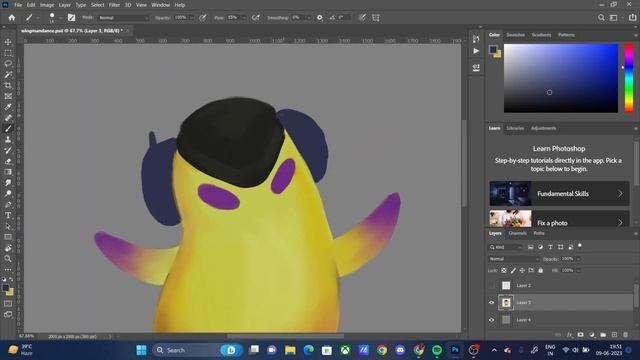The height and width of the screenshot is (360, 640).
Task: Create a new group folder icon
Action: pyautogui.click(x=603, y=335)
